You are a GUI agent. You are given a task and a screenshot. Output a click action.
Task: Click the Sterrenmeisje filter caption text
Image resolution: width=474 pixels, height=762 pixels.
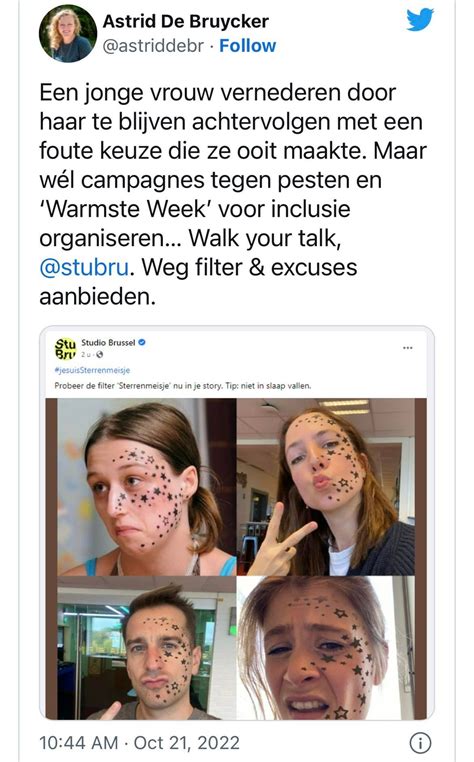coord(183,386)
